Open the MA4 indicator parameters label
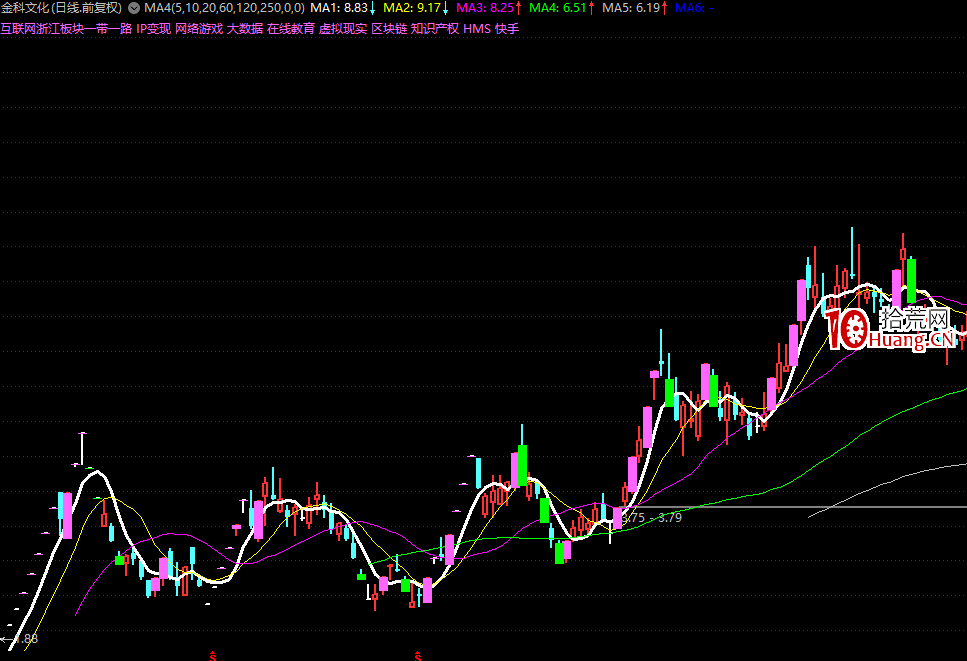The height and width of the screenshot is (661, 967). pos(224,8)
